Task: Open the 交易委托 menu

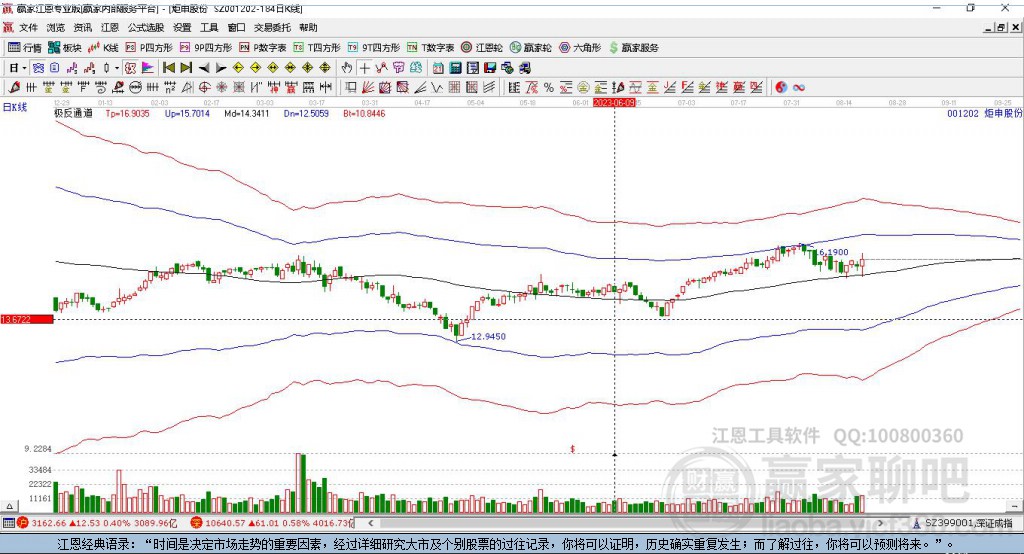Action: coord(272,27)
